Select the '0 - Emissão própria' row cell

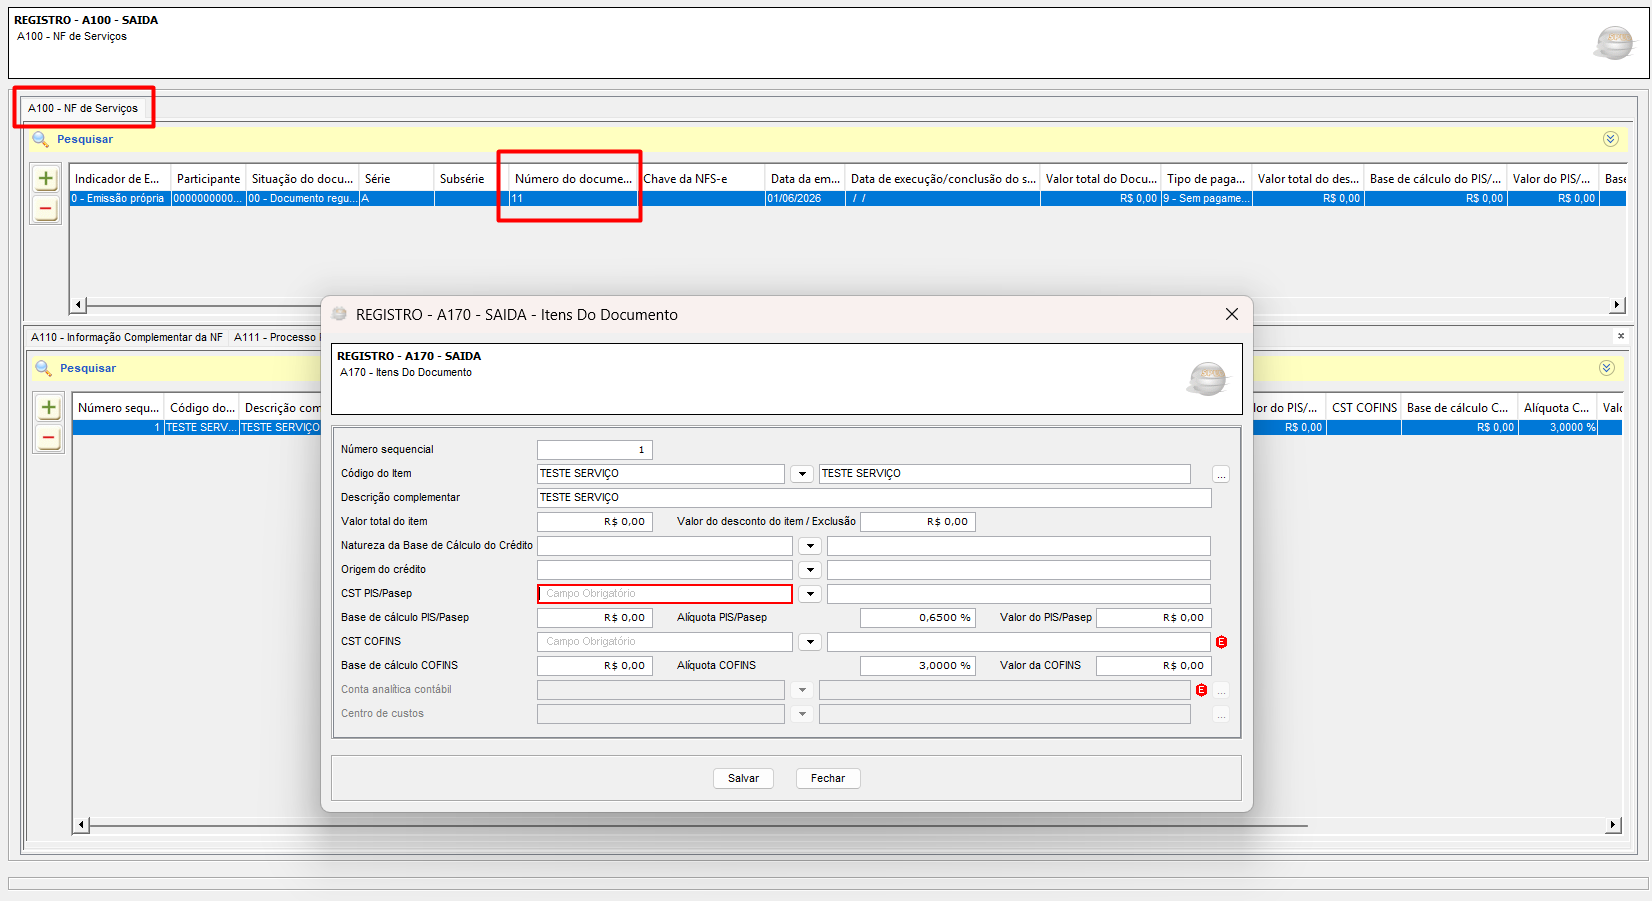119,198
